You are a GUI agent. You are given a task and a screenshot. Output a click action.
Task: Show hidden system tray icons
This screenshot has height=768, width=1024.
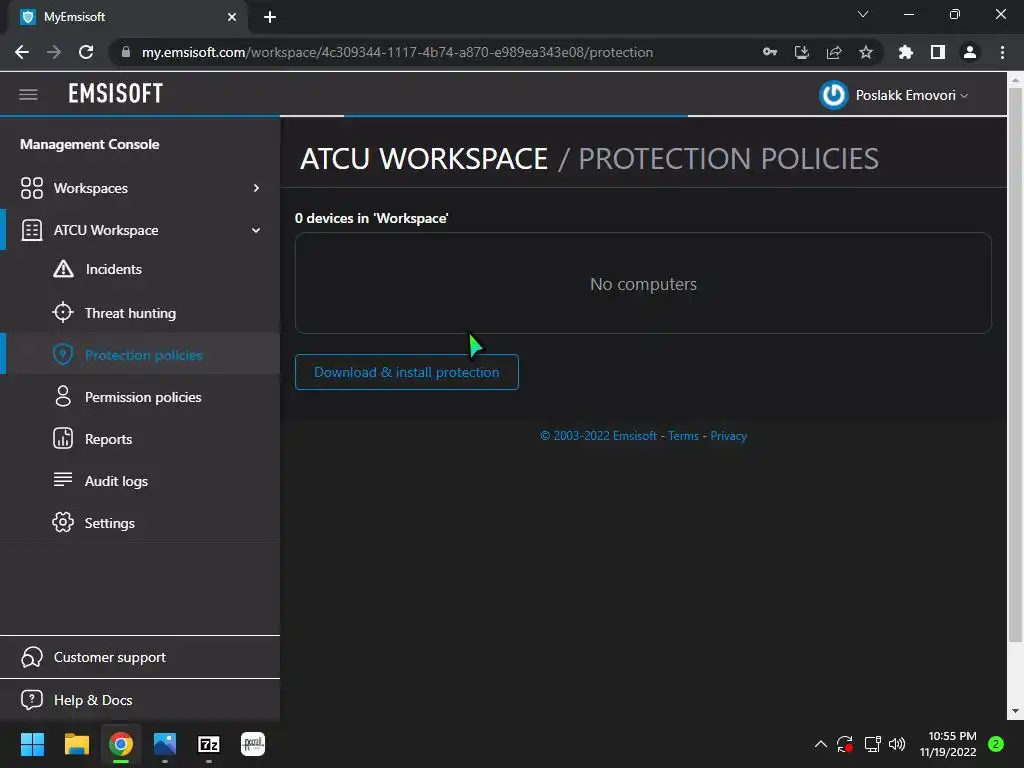[x=821, y=744]
